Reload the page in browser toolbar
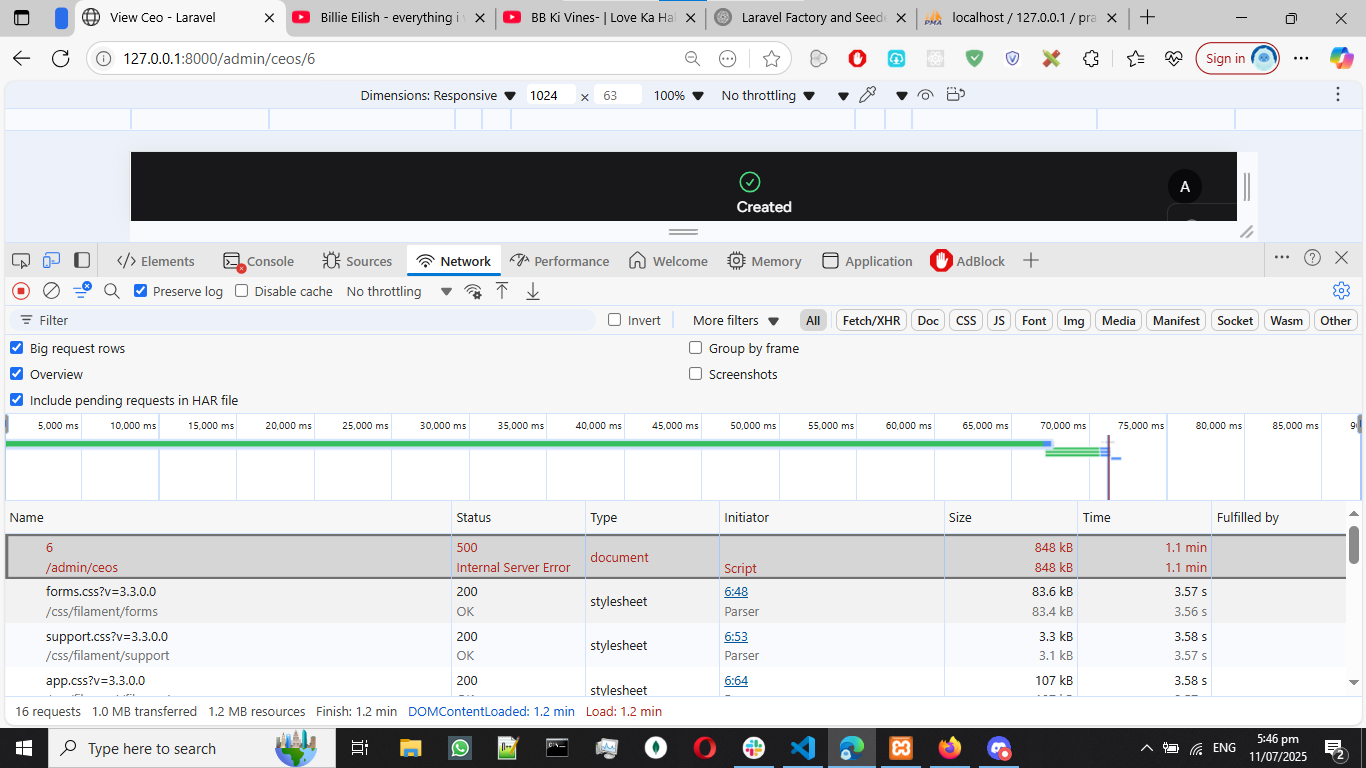 pyautogui.click(x=60, y=59)
